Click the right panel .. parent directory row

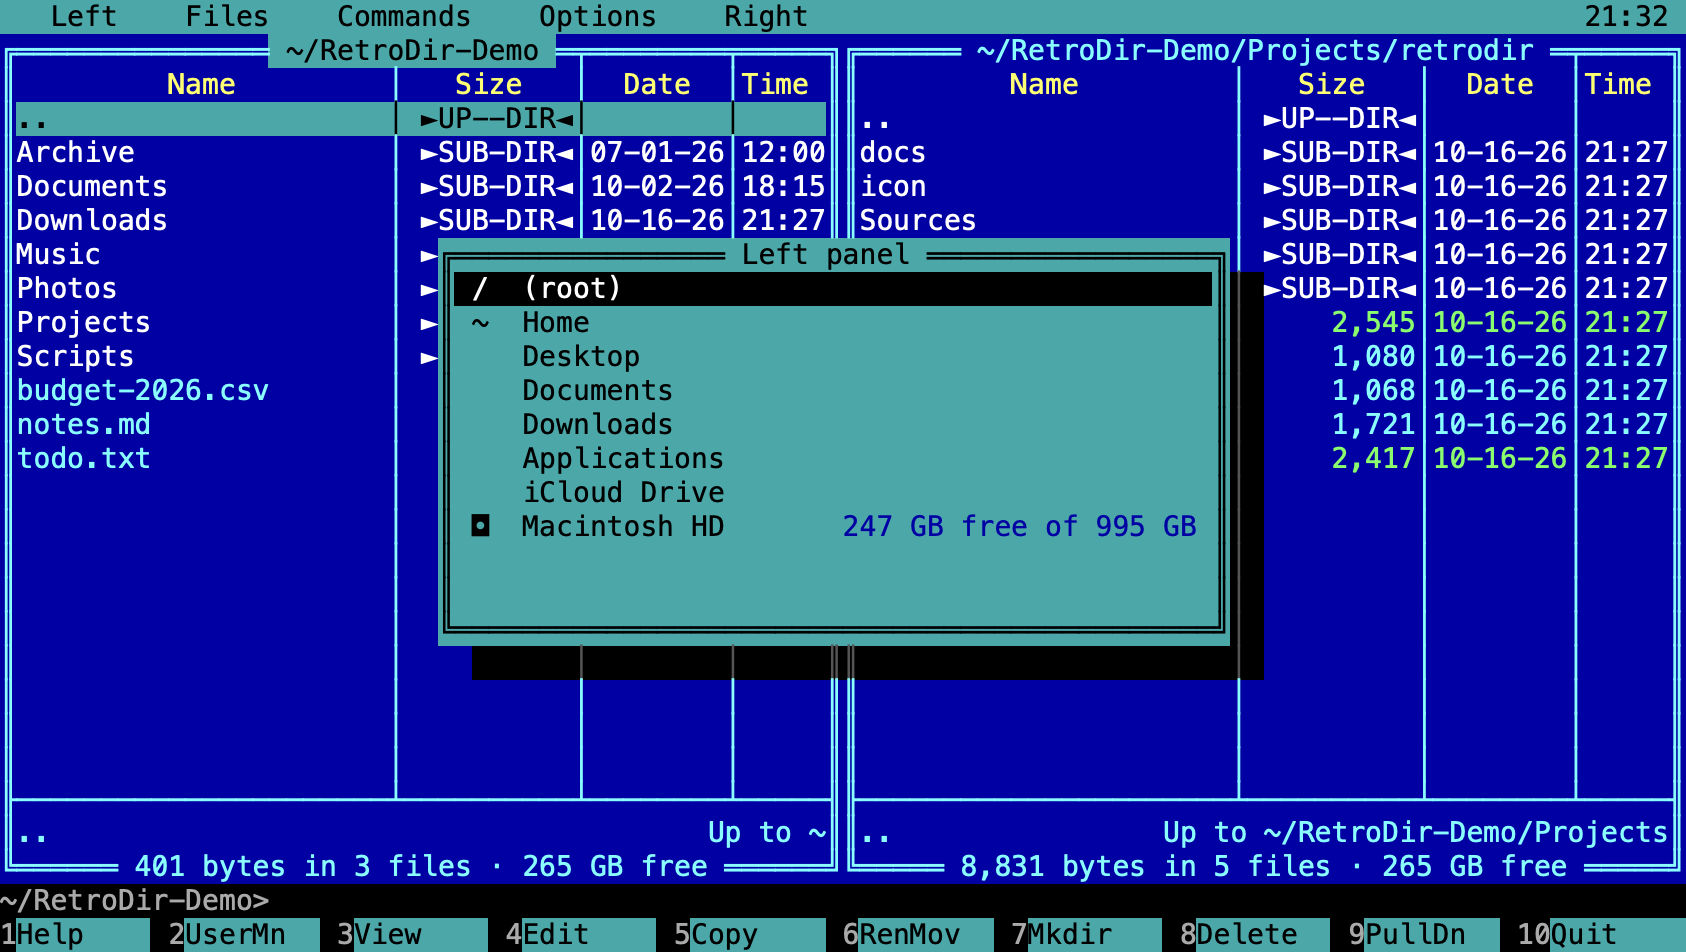coord(1264,119)
